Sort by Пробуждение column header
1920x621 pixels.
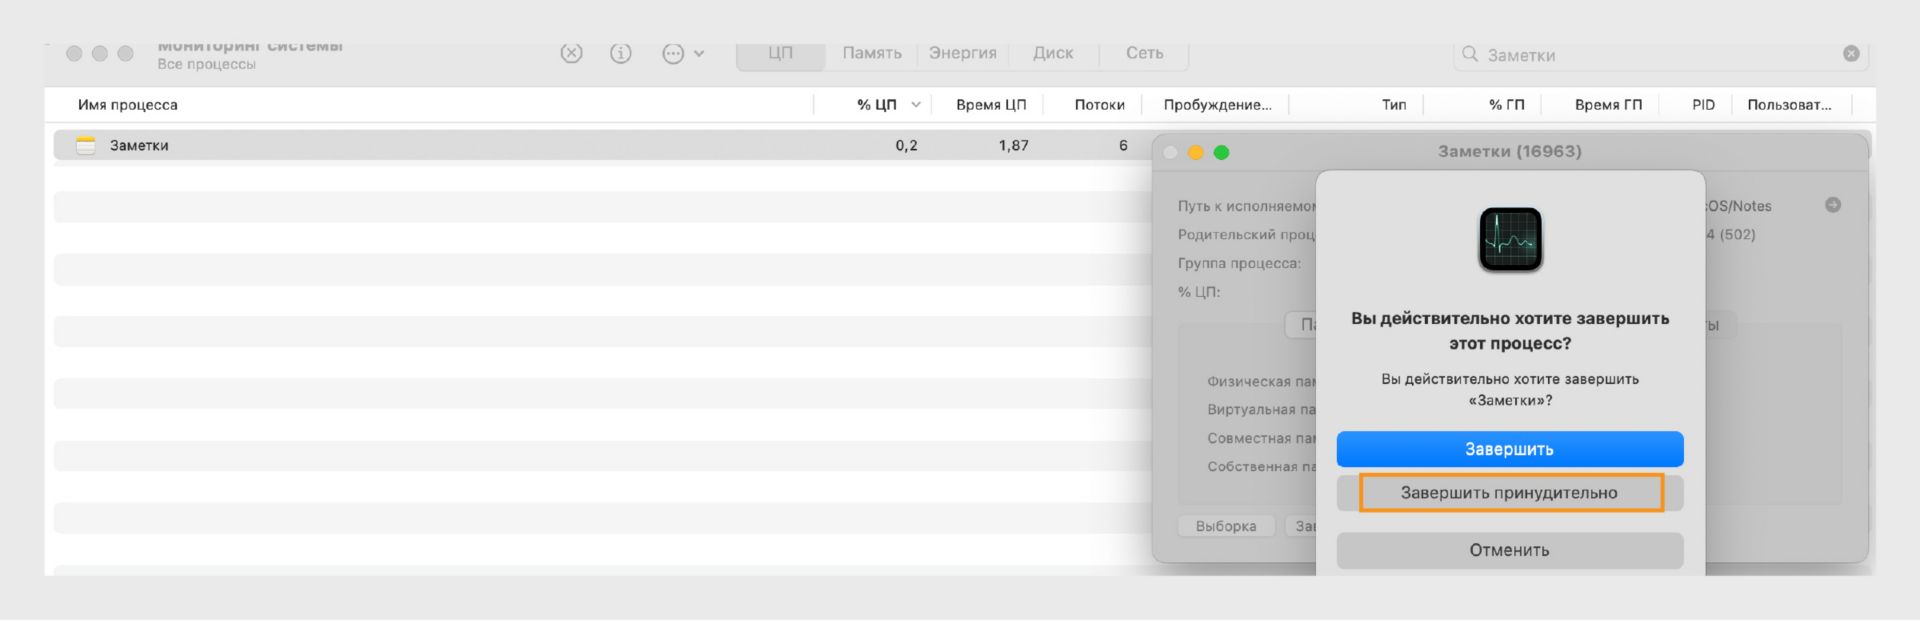point(1218,105)
